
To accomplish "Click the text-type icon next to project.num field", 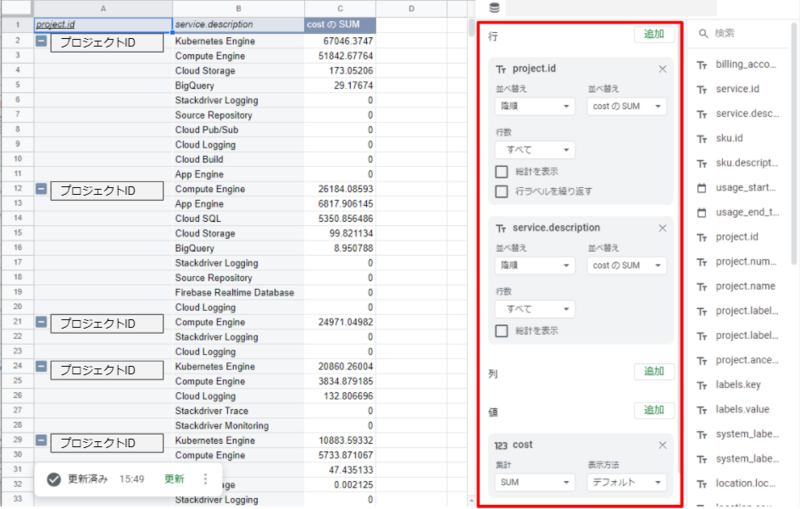I will 702,262.
